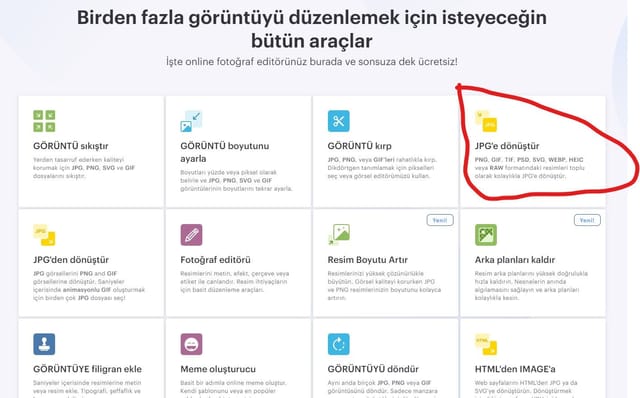This screenshot has height=398, width=640.
Task: Open the Meme oluşturucu title
Action: click(x=218, y=369)
